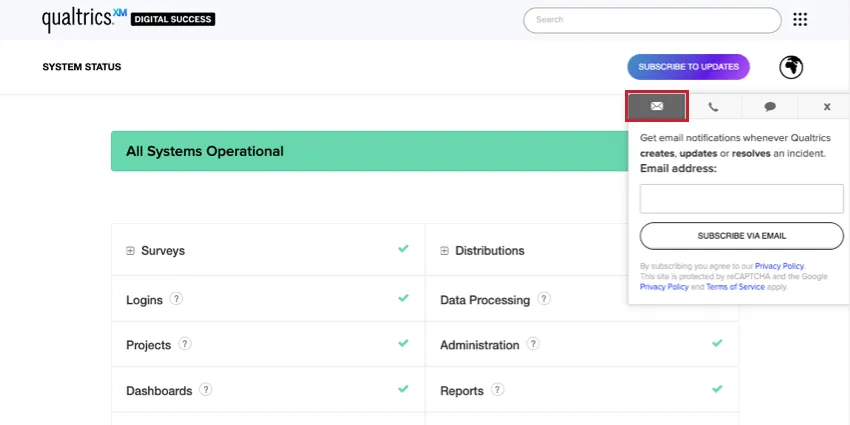The image size is (850, 425).
Task: Expand the Surveys component group
Action: coord(130,251)
